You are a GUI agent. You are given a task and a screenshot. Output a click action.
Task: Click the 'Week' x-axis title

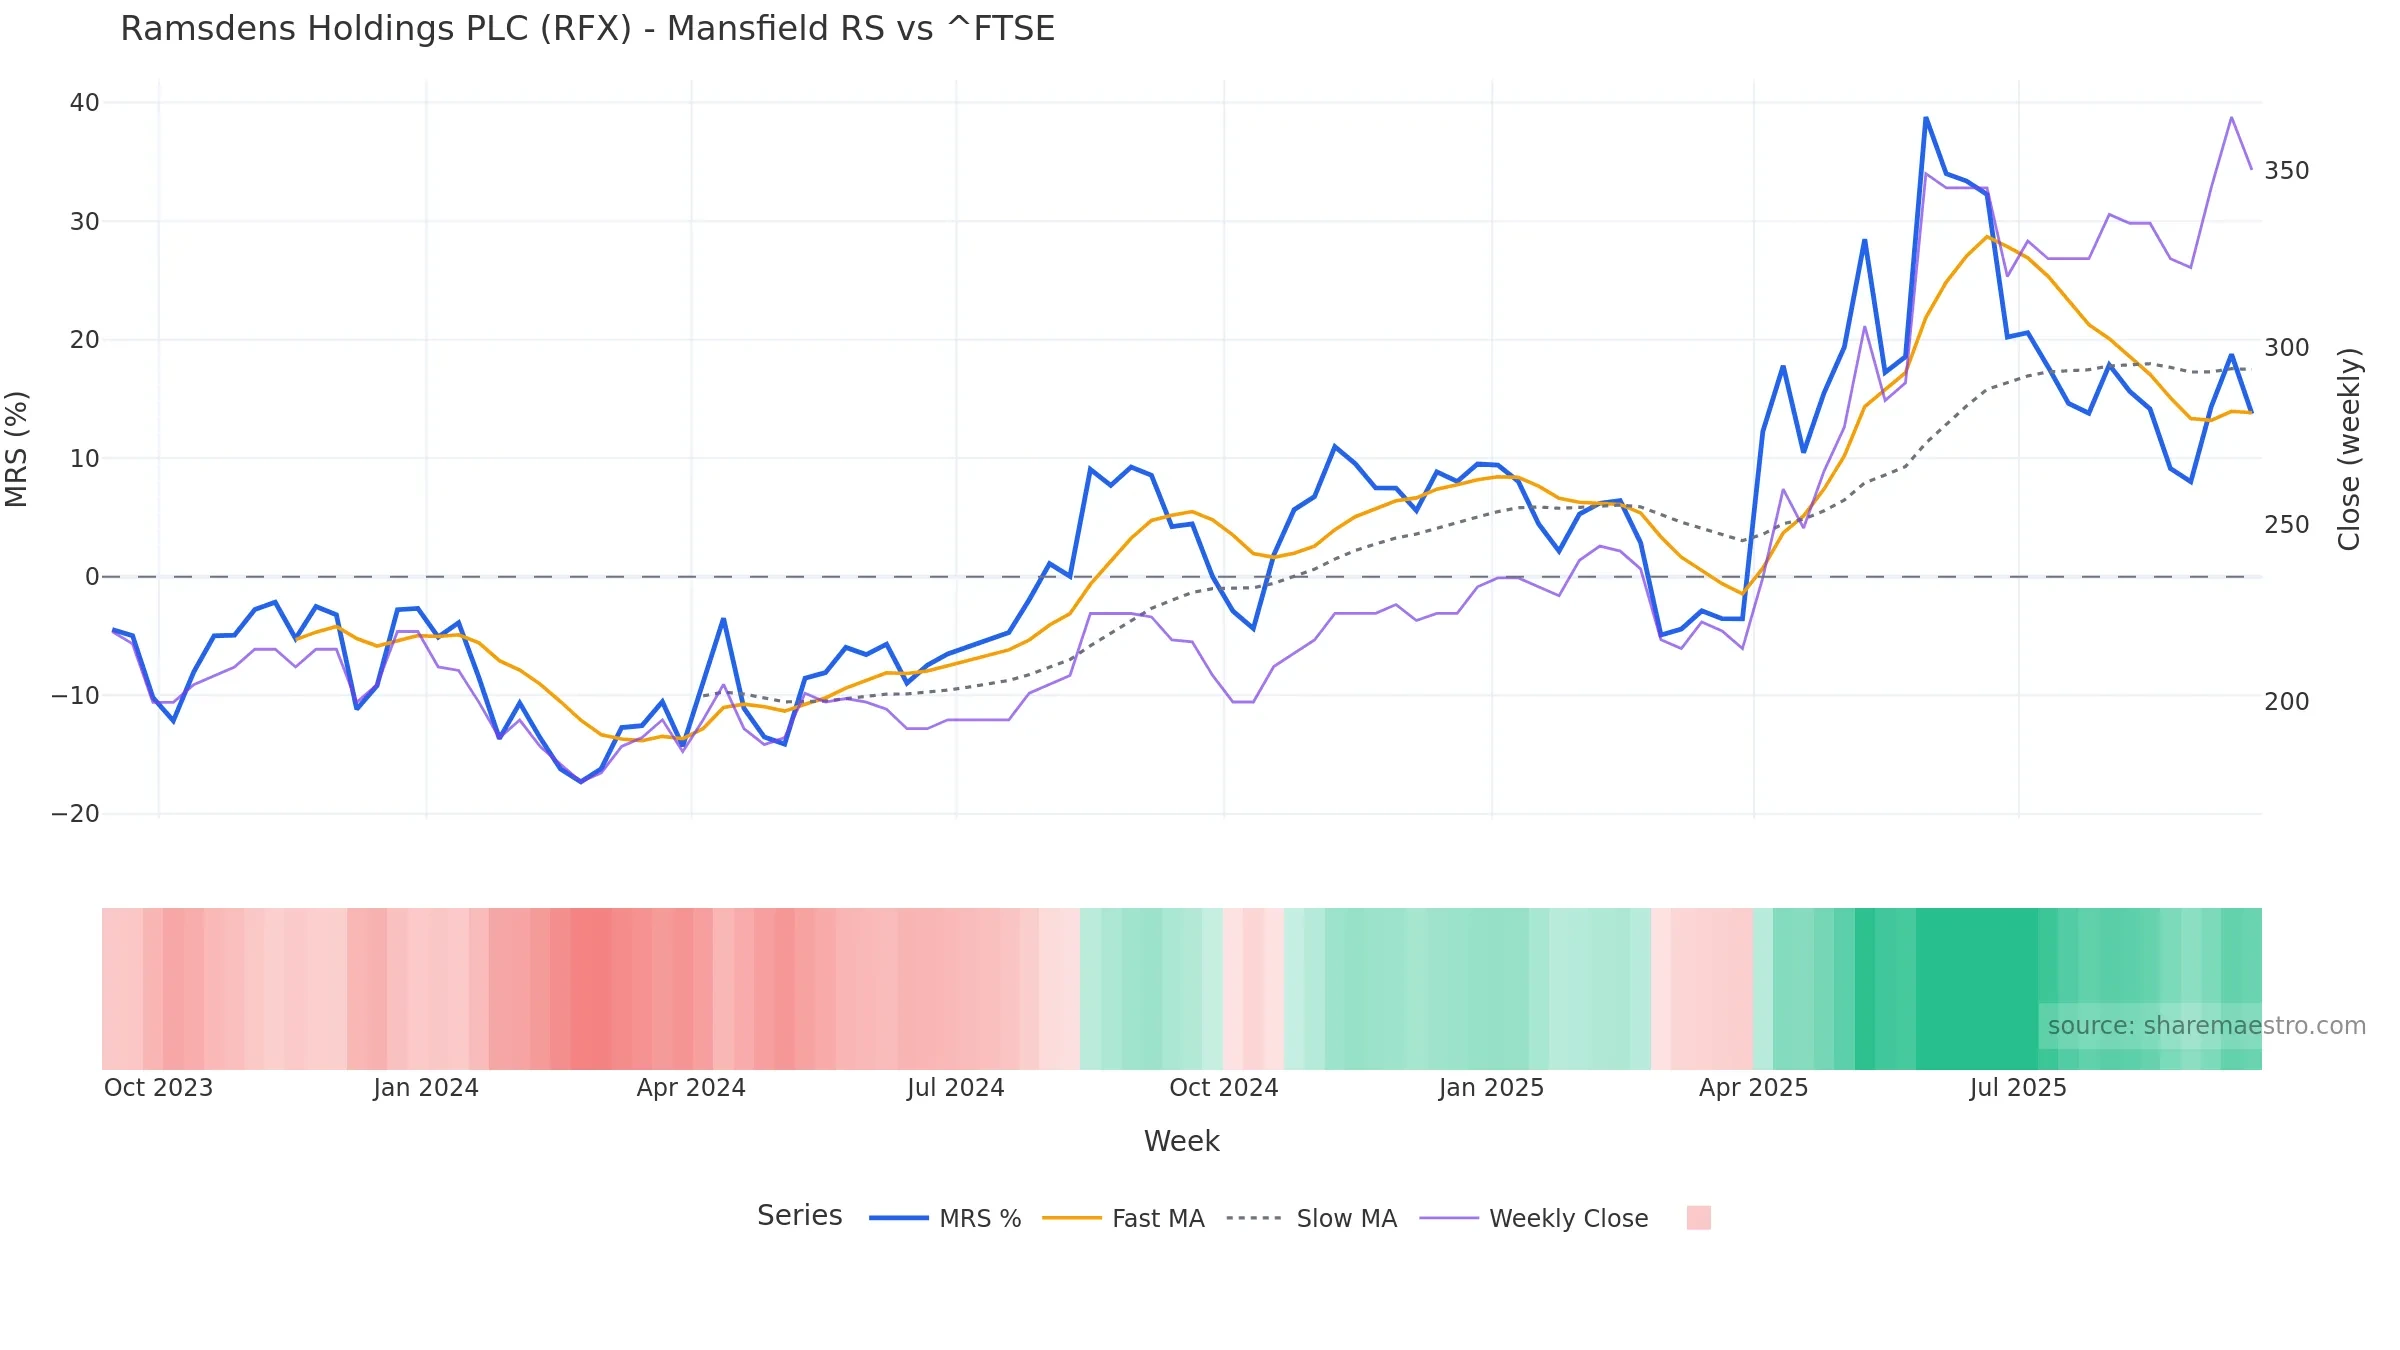tap(1181, 1141)
